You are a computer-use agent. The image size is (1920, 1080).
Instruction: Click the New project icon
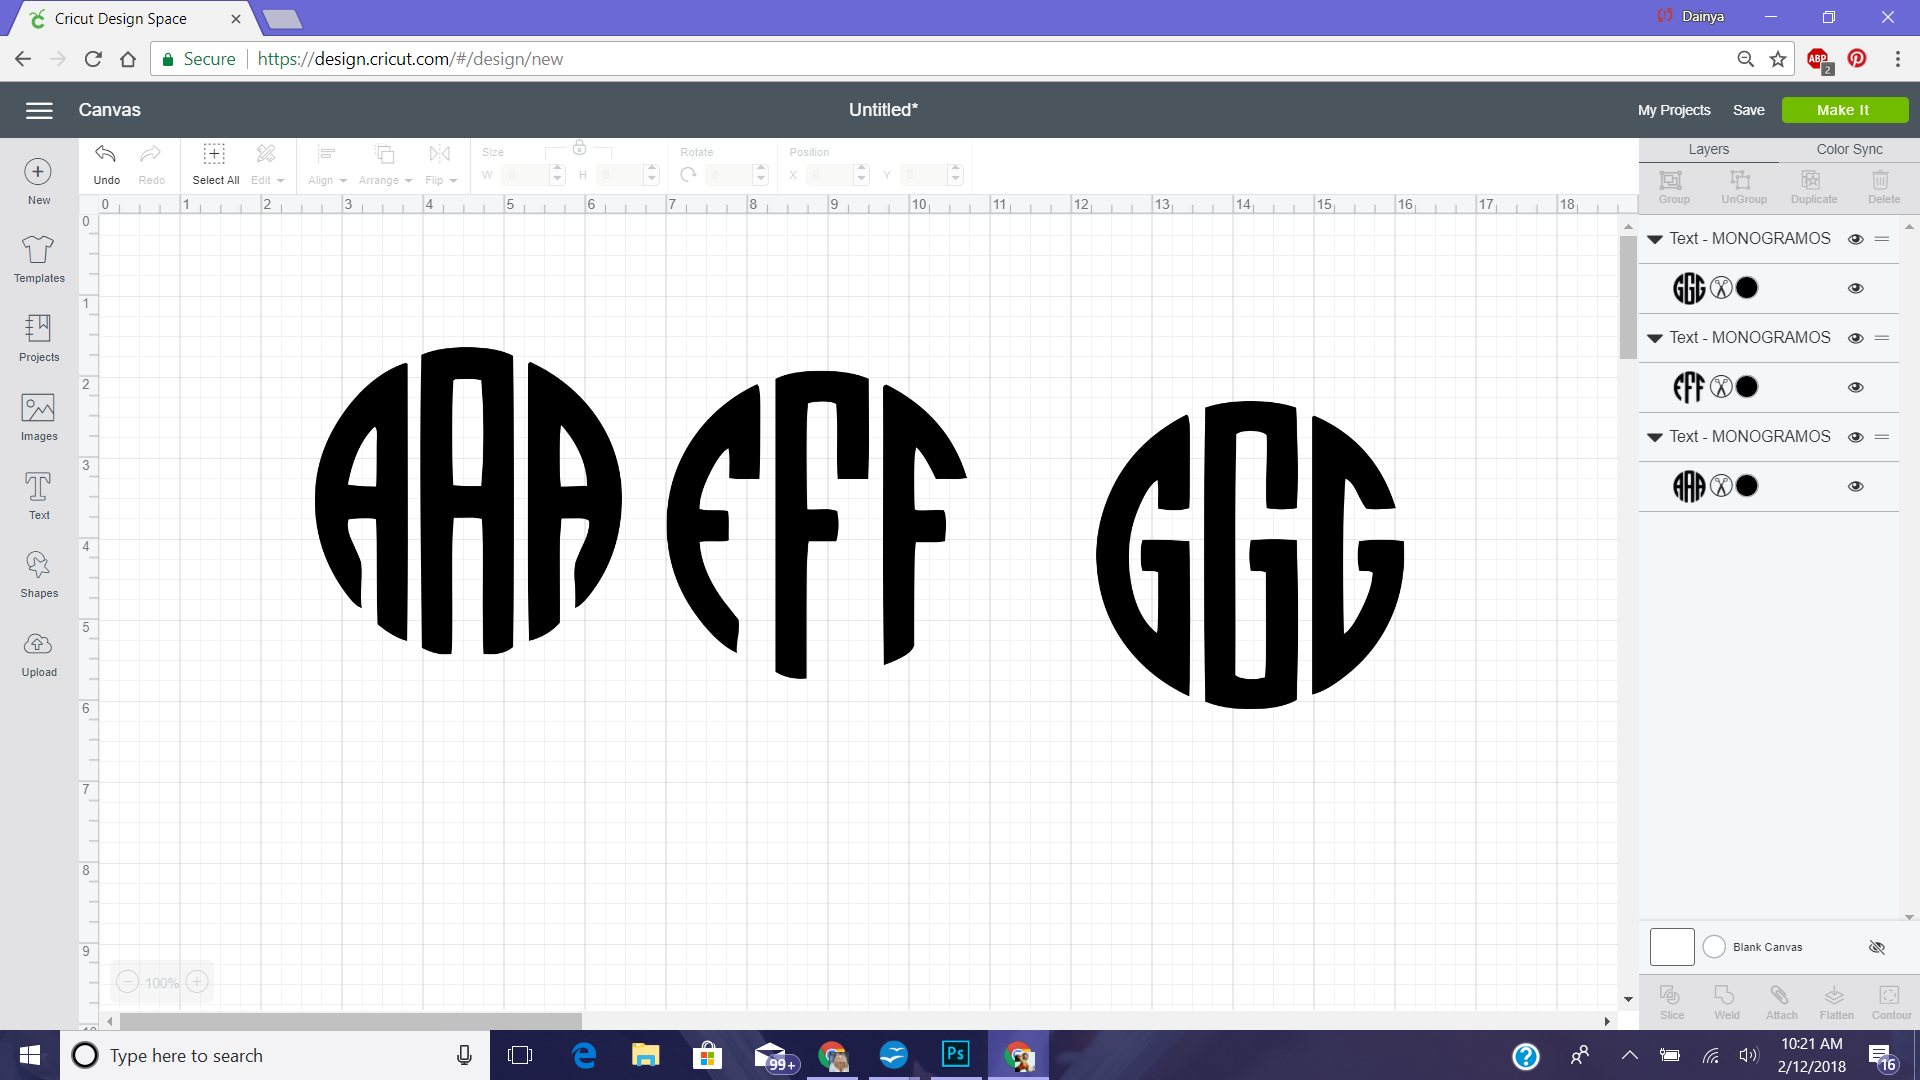pyautogui.click(x=38, y=172)
